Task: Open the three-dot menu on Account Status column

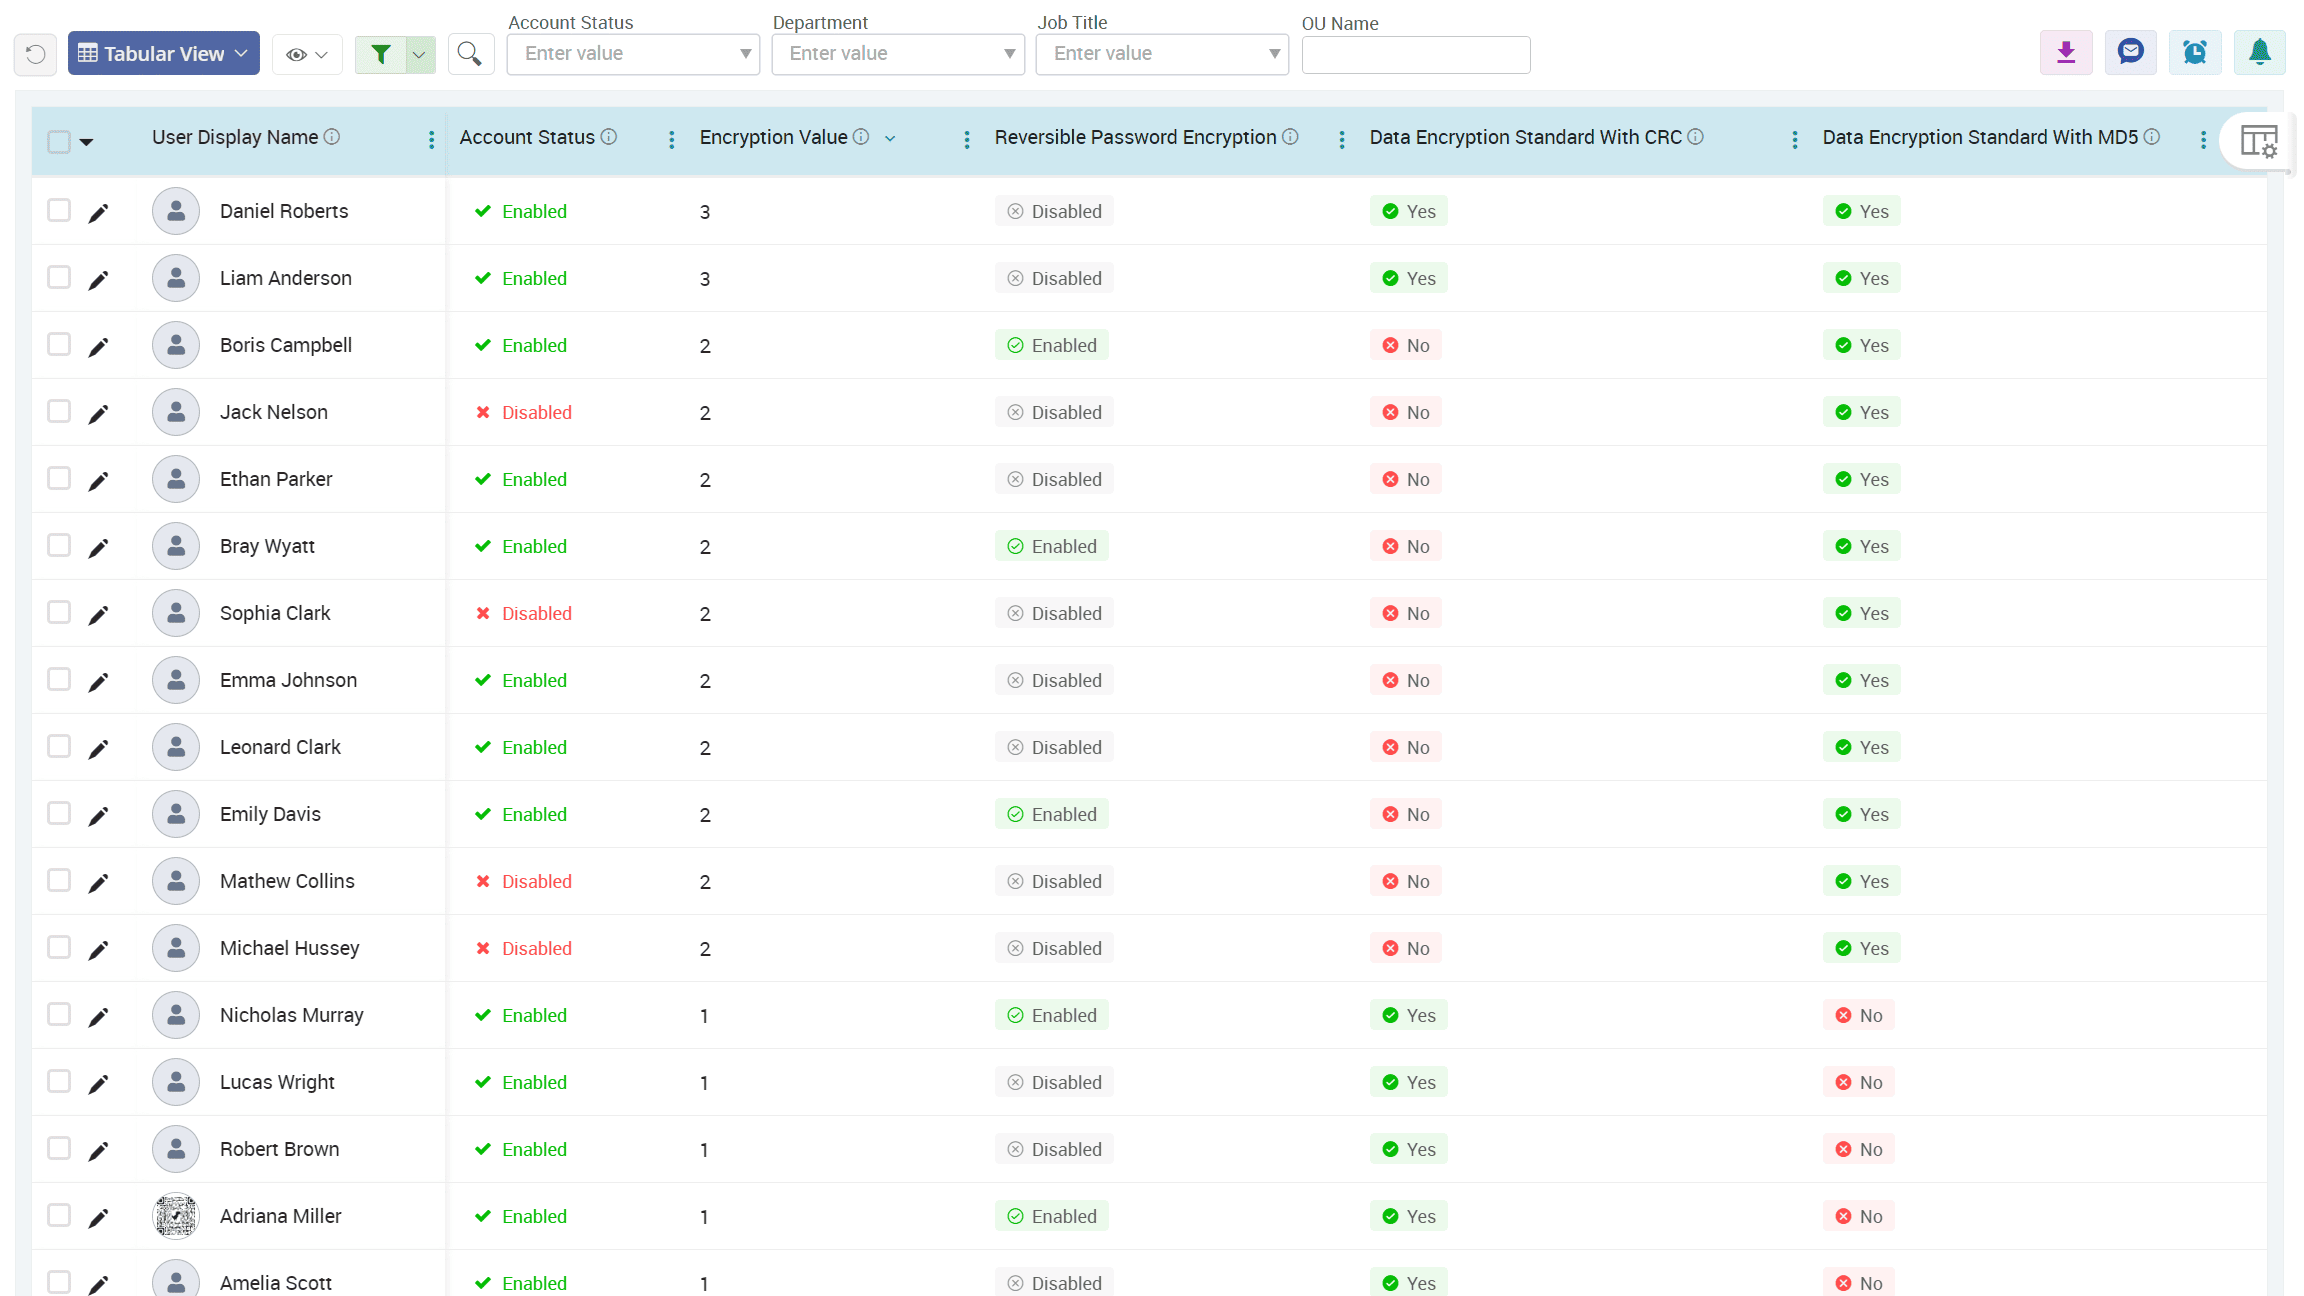Action: 671,139
